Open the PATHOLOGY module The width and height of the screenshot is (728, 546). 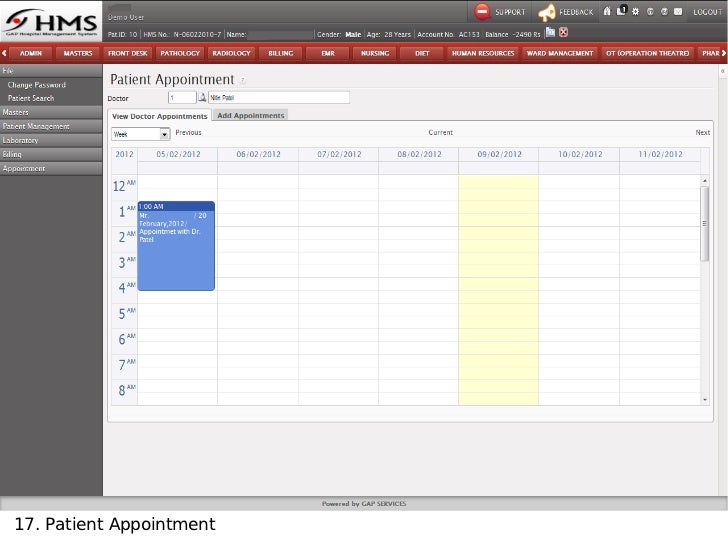point(180,53)
